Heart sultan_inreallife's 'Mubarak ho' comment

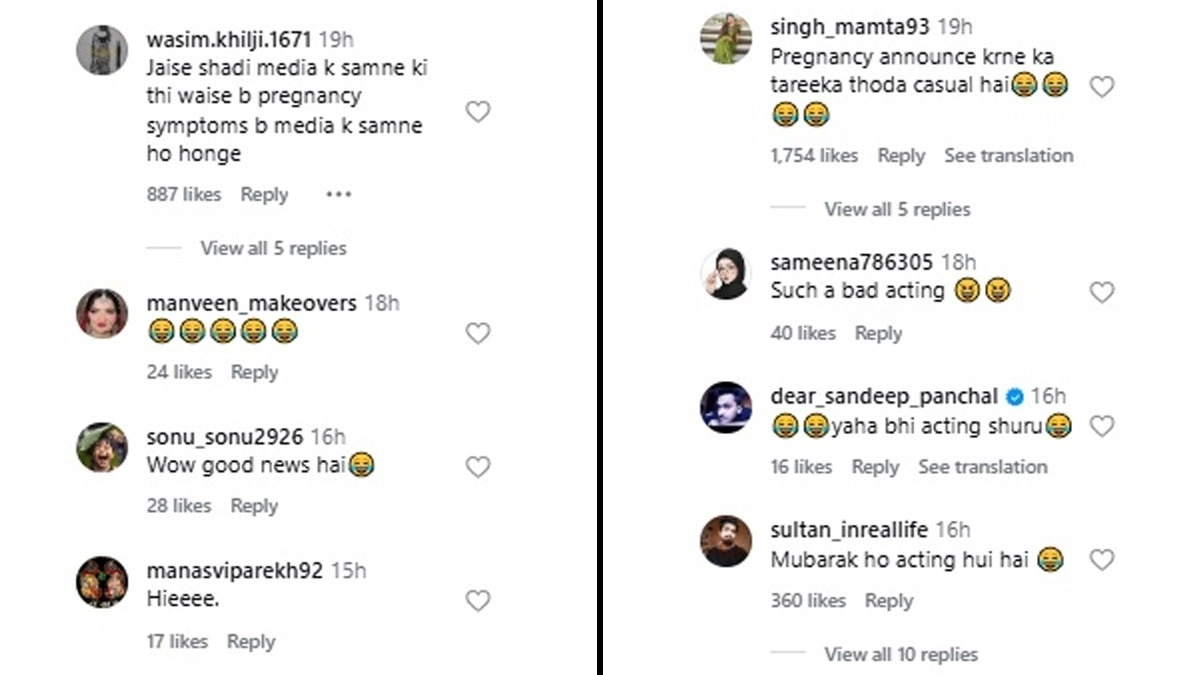tap(1101, 560)
